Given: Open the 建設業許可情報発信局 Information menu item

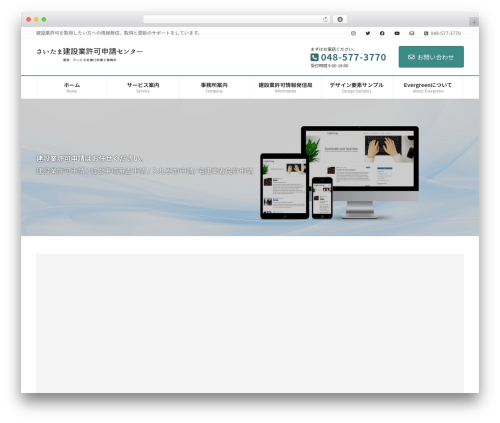Looking at the screenshot, I should 285,87.
